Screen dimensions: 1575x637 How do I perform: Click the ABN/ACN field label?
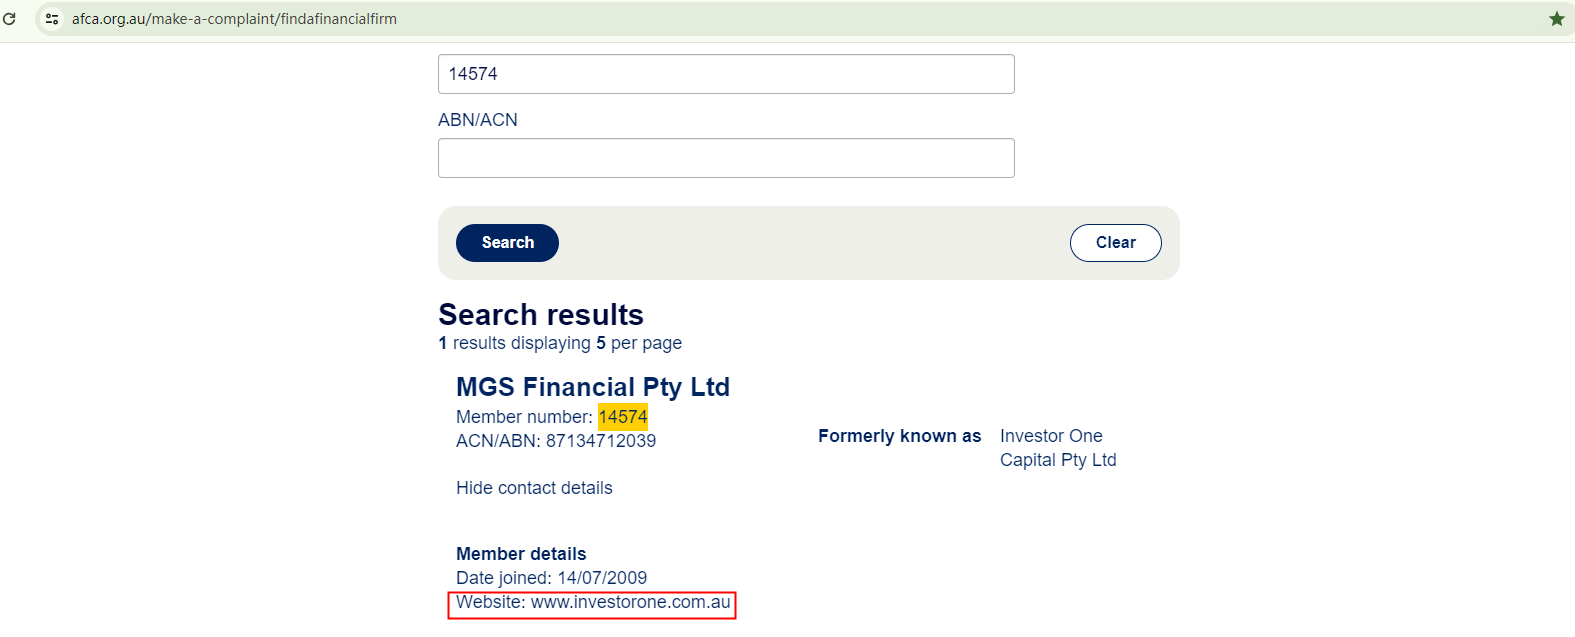point(478,120)
